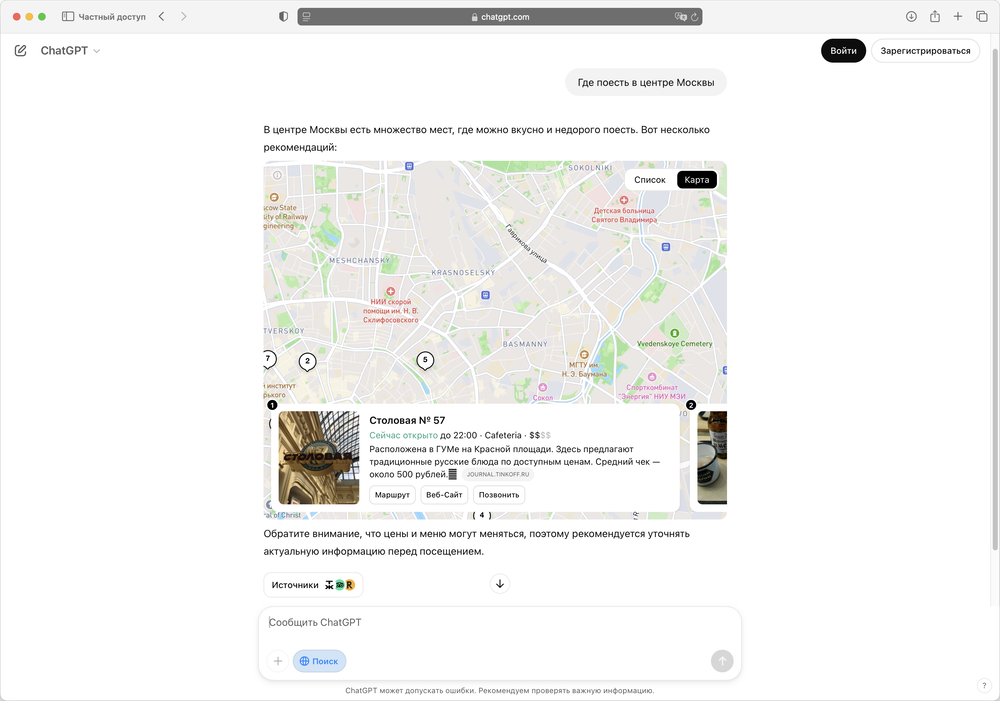Start a new chat with the pencil icon
Screen dimensions: 1000x701
[x=20, y=50]
